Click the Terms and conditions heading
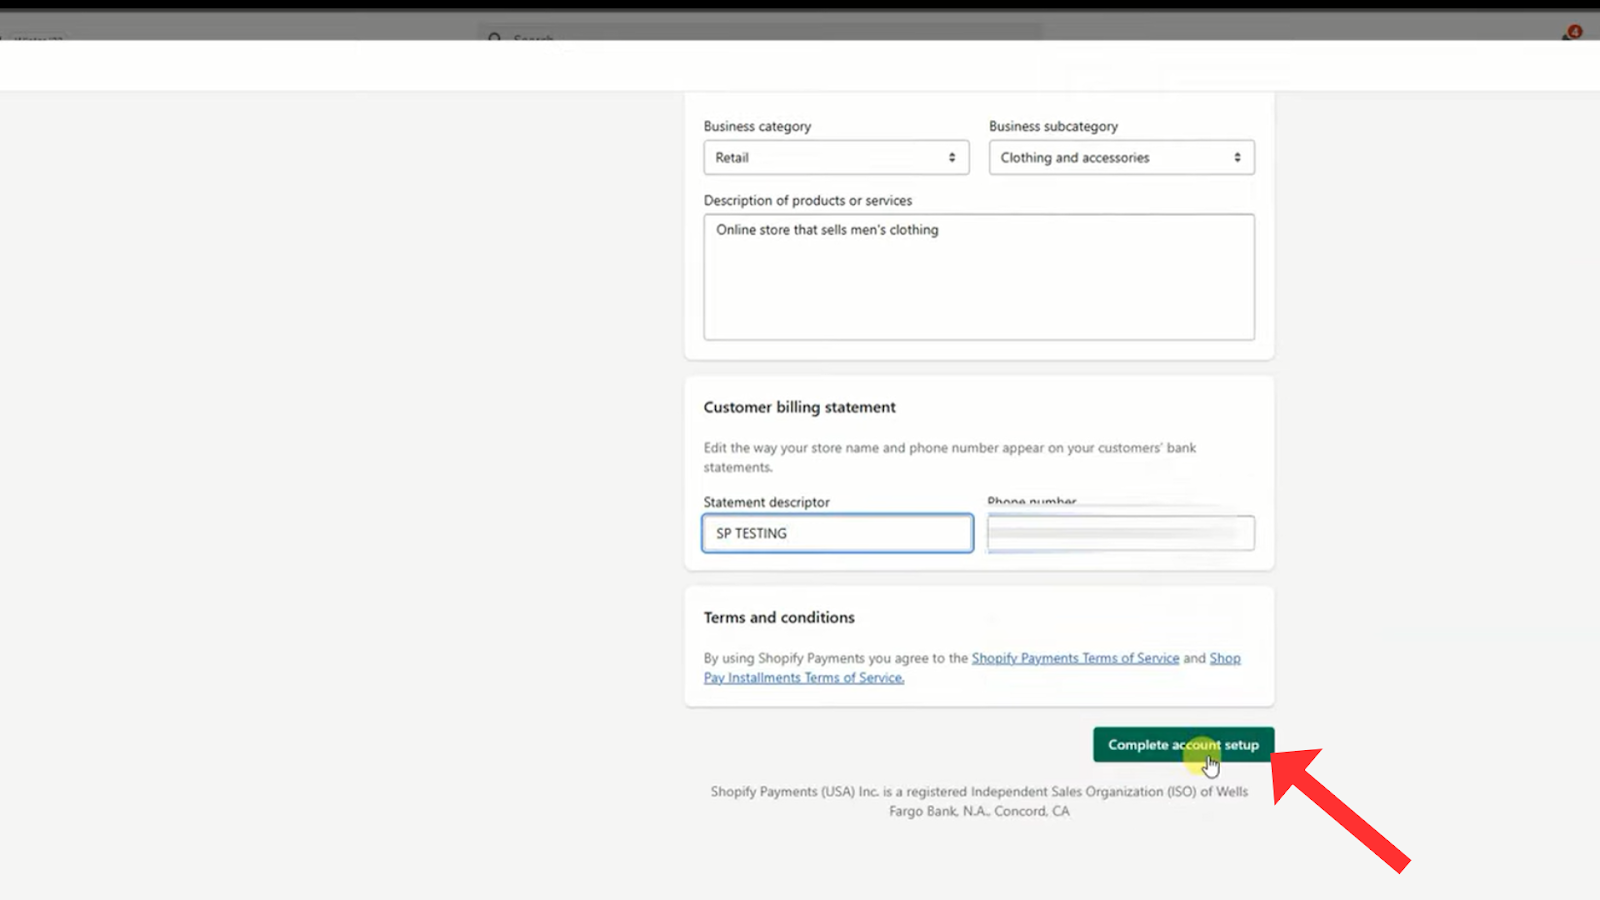This screenshot has height=900, width=1600. (779, 617)
